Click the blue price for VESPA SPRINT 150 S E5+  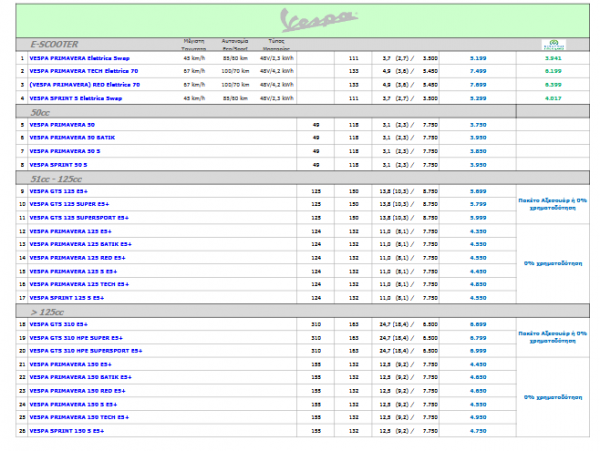pyautogui.click(x=478, y=431)
